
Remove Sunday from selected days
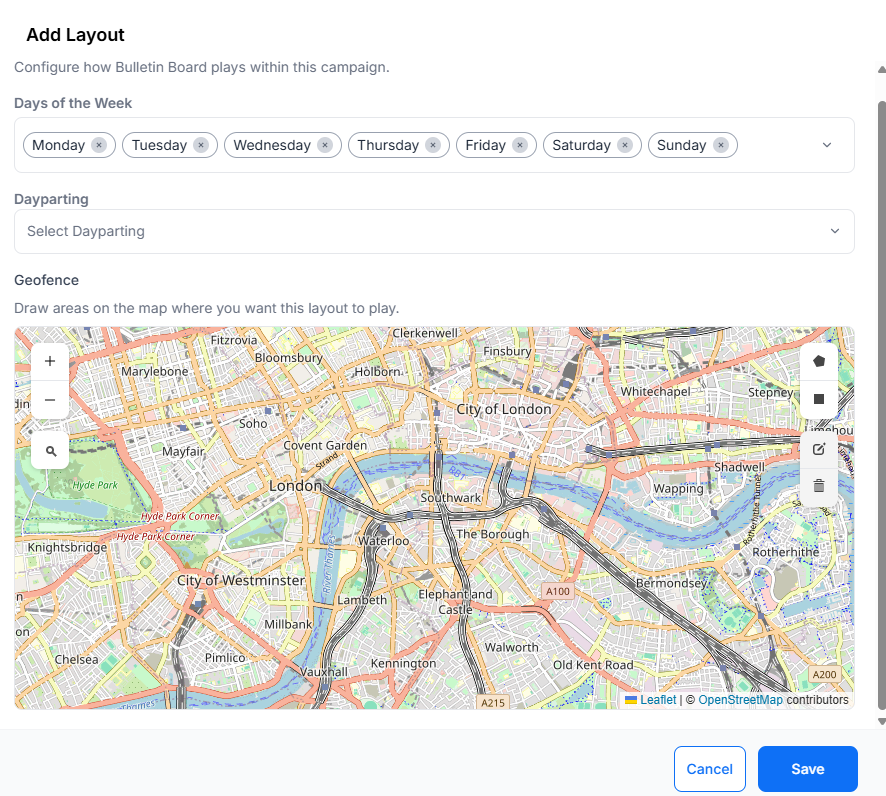click(x=721, y=145)
